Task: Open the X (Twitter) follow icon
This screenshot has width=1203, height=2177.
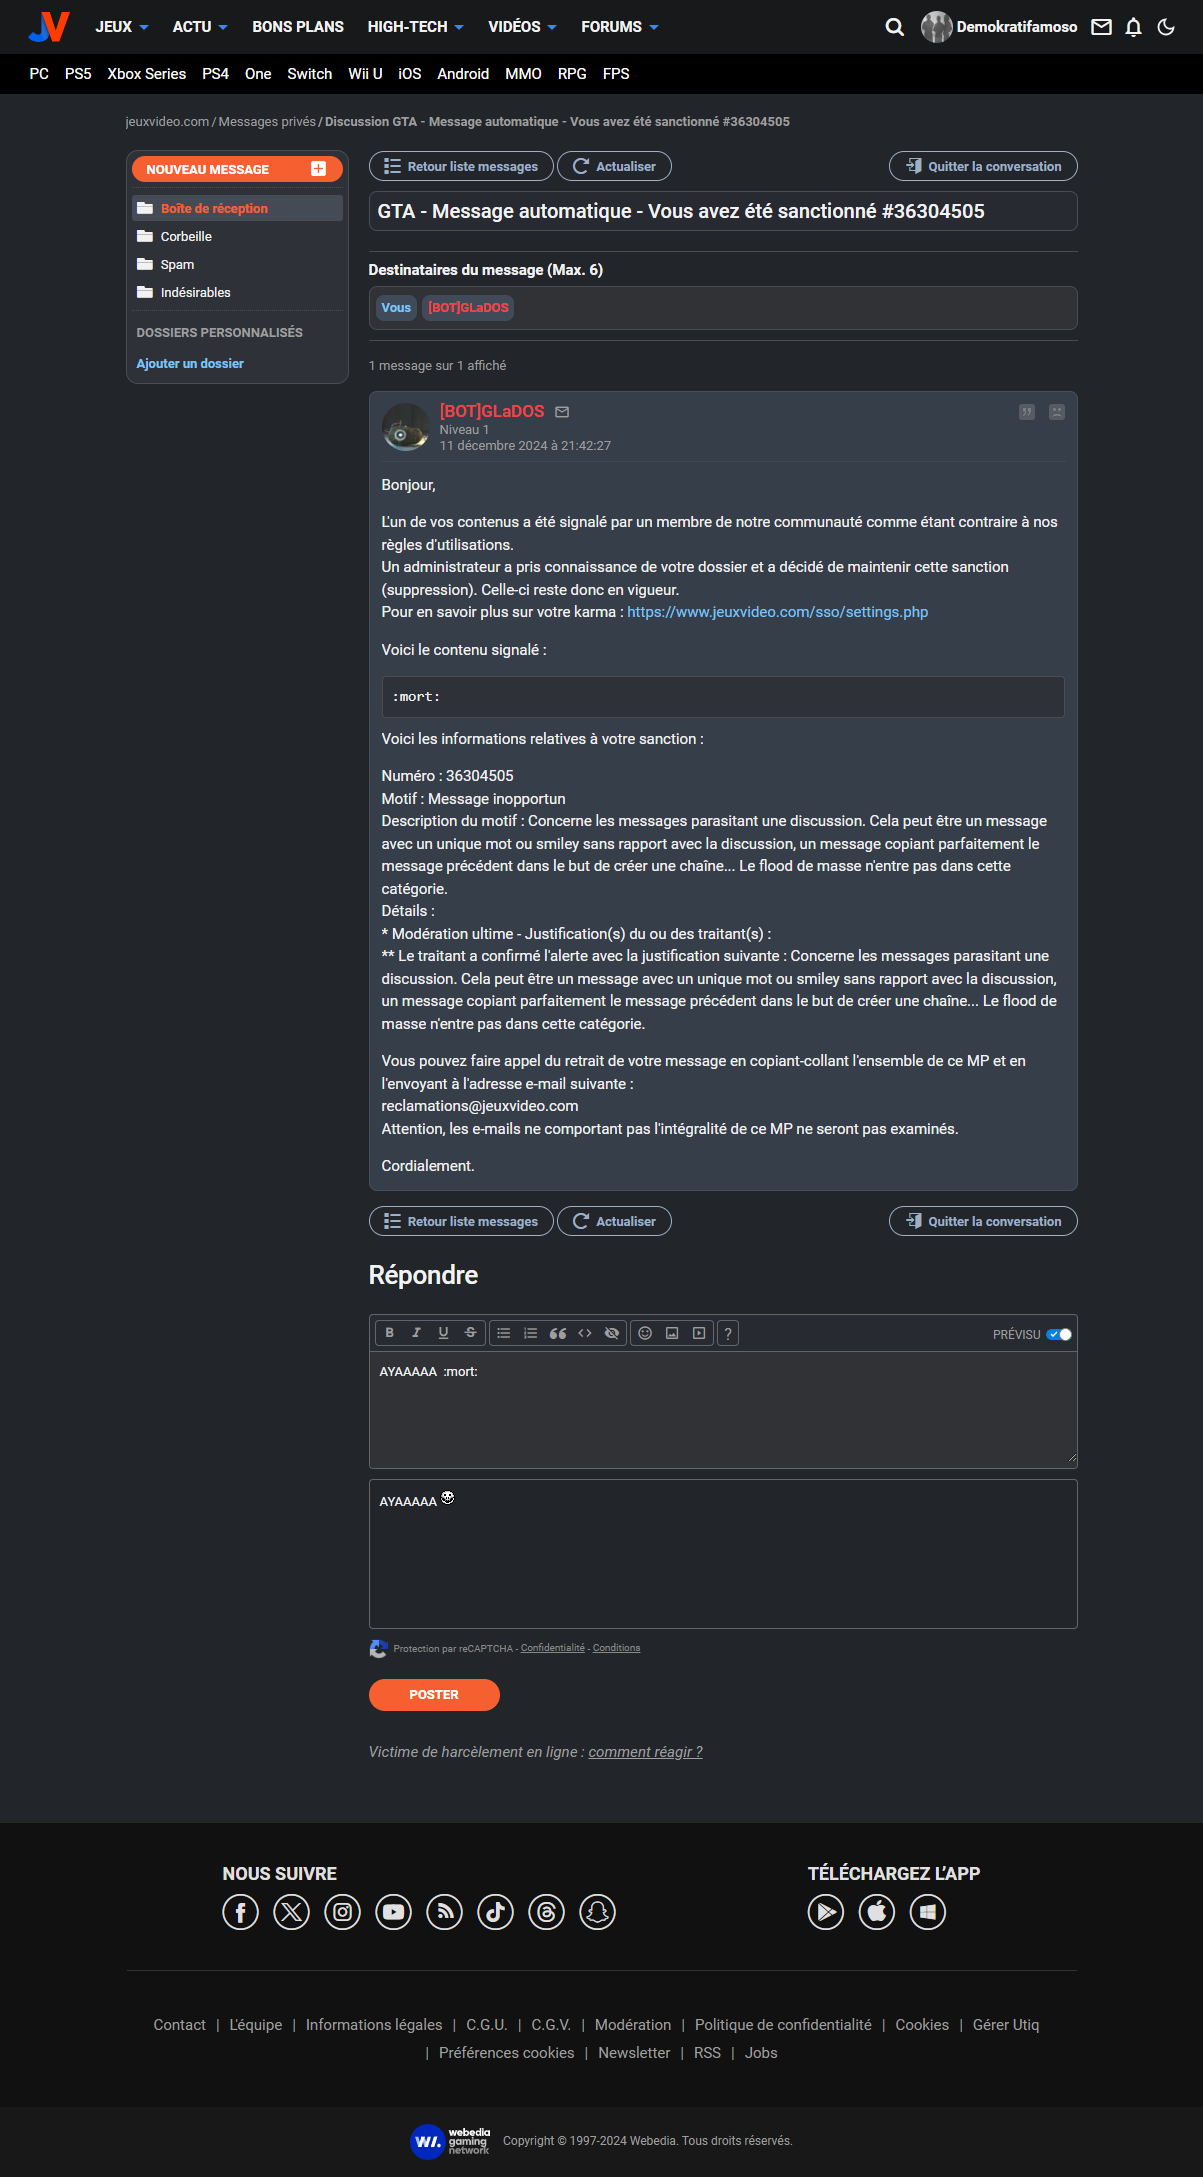Action: pyautogui.click(x=291, y=1912)
